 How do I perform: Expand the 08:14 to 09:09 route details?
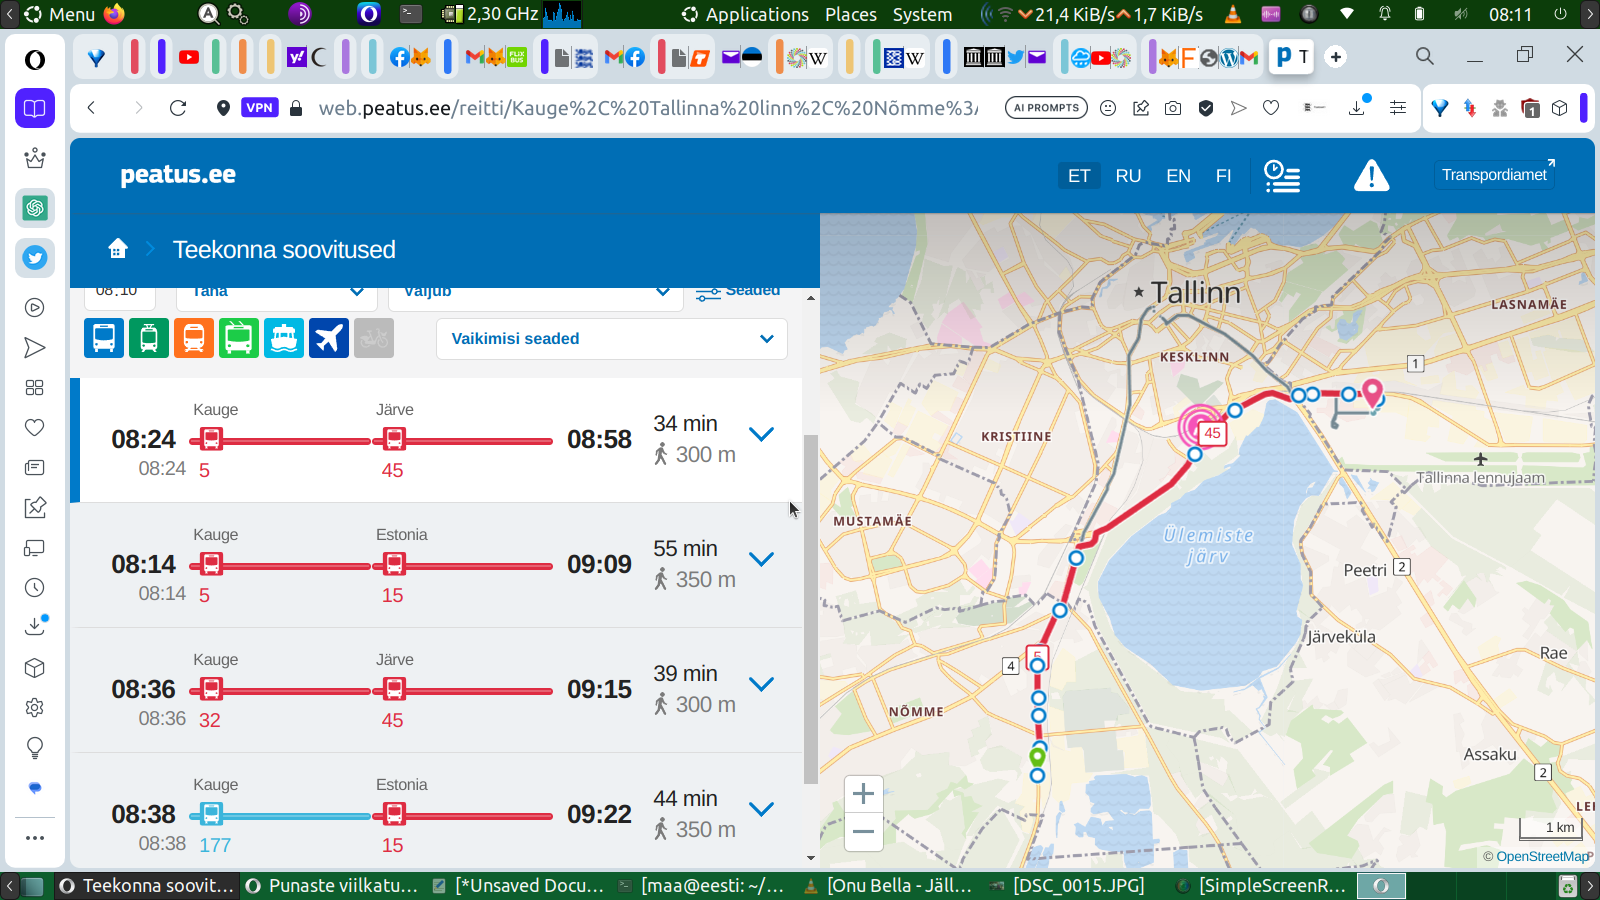click(762, 559)
